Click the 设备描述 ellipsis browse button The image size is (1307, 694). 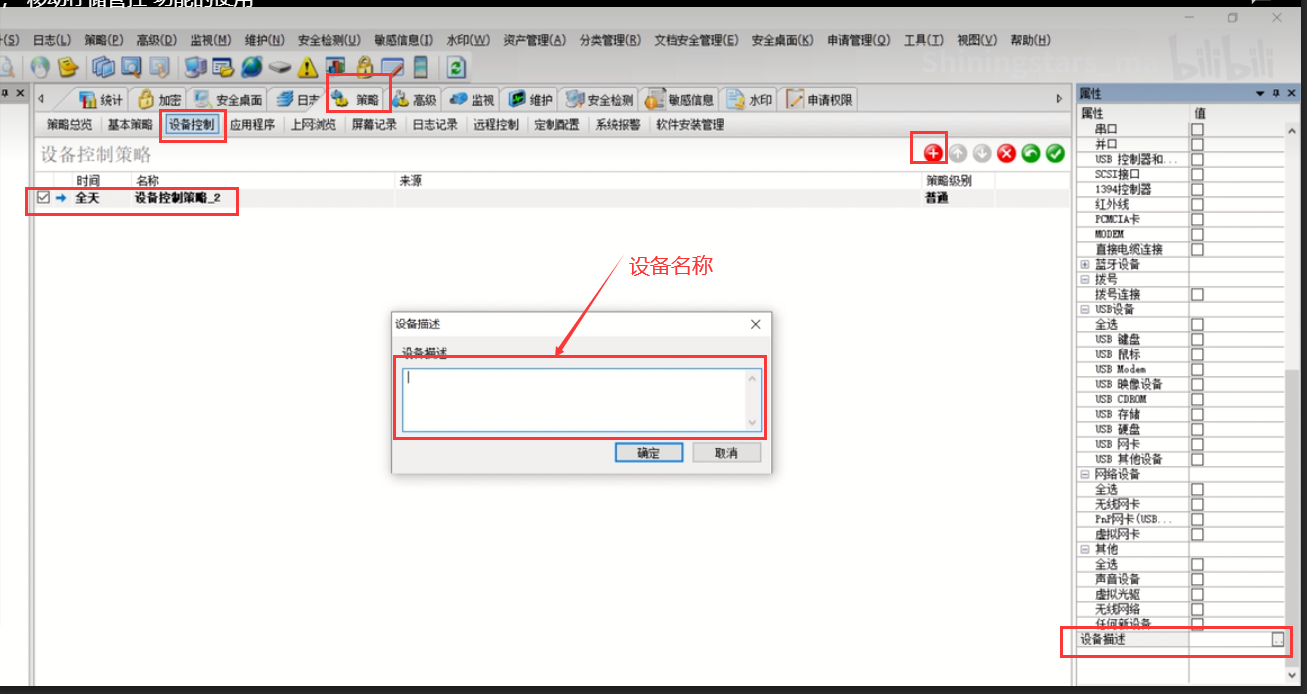coord(1277,639)
